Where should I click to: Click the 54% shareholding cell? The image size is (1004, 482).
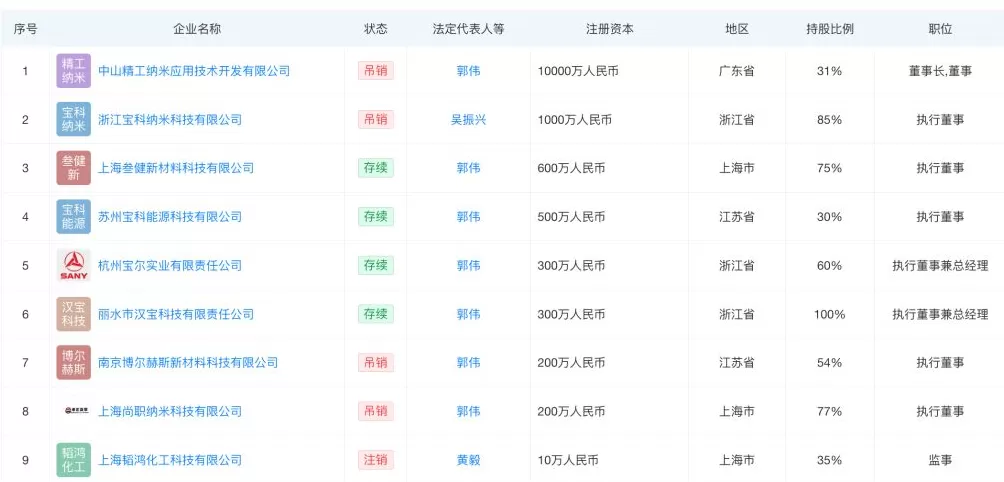coord(830,363)
